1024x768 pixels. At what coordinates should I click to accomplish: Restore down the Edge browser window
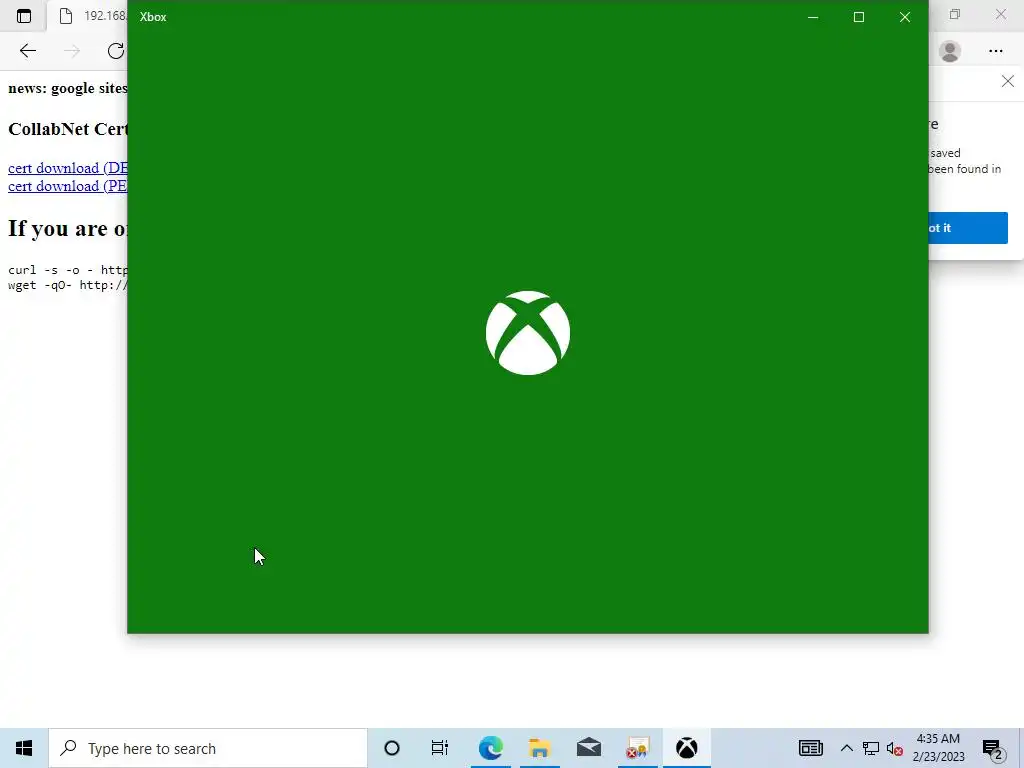(955, 14)
